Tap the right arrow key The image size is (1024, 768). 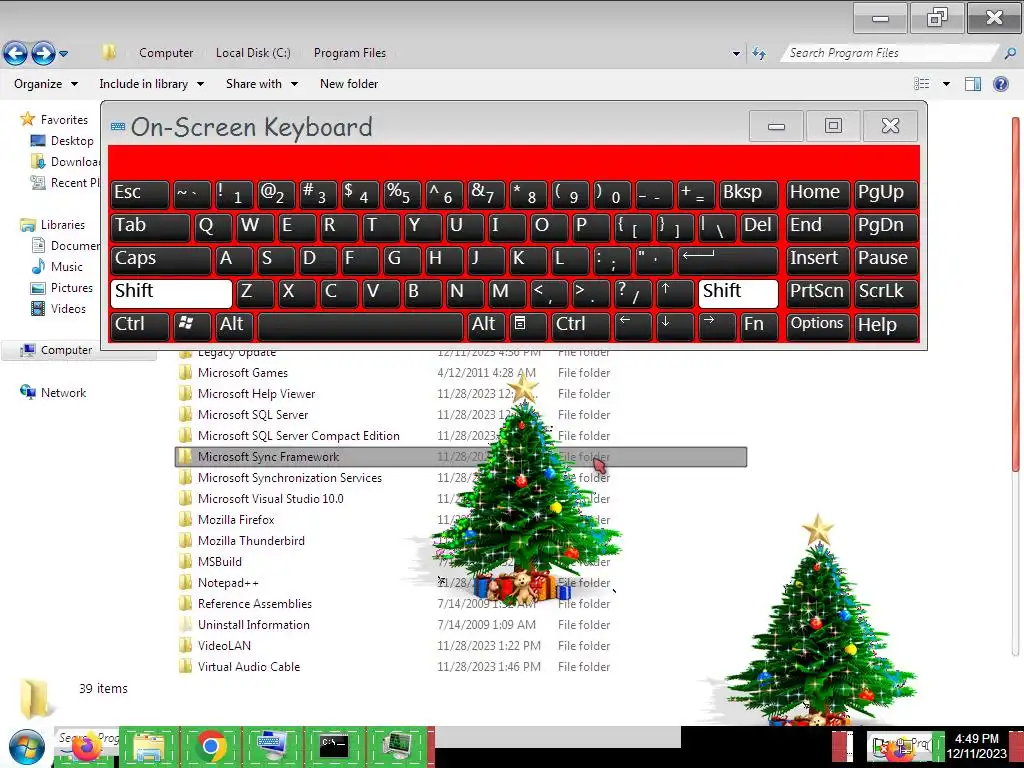click(x=716, y=325)
